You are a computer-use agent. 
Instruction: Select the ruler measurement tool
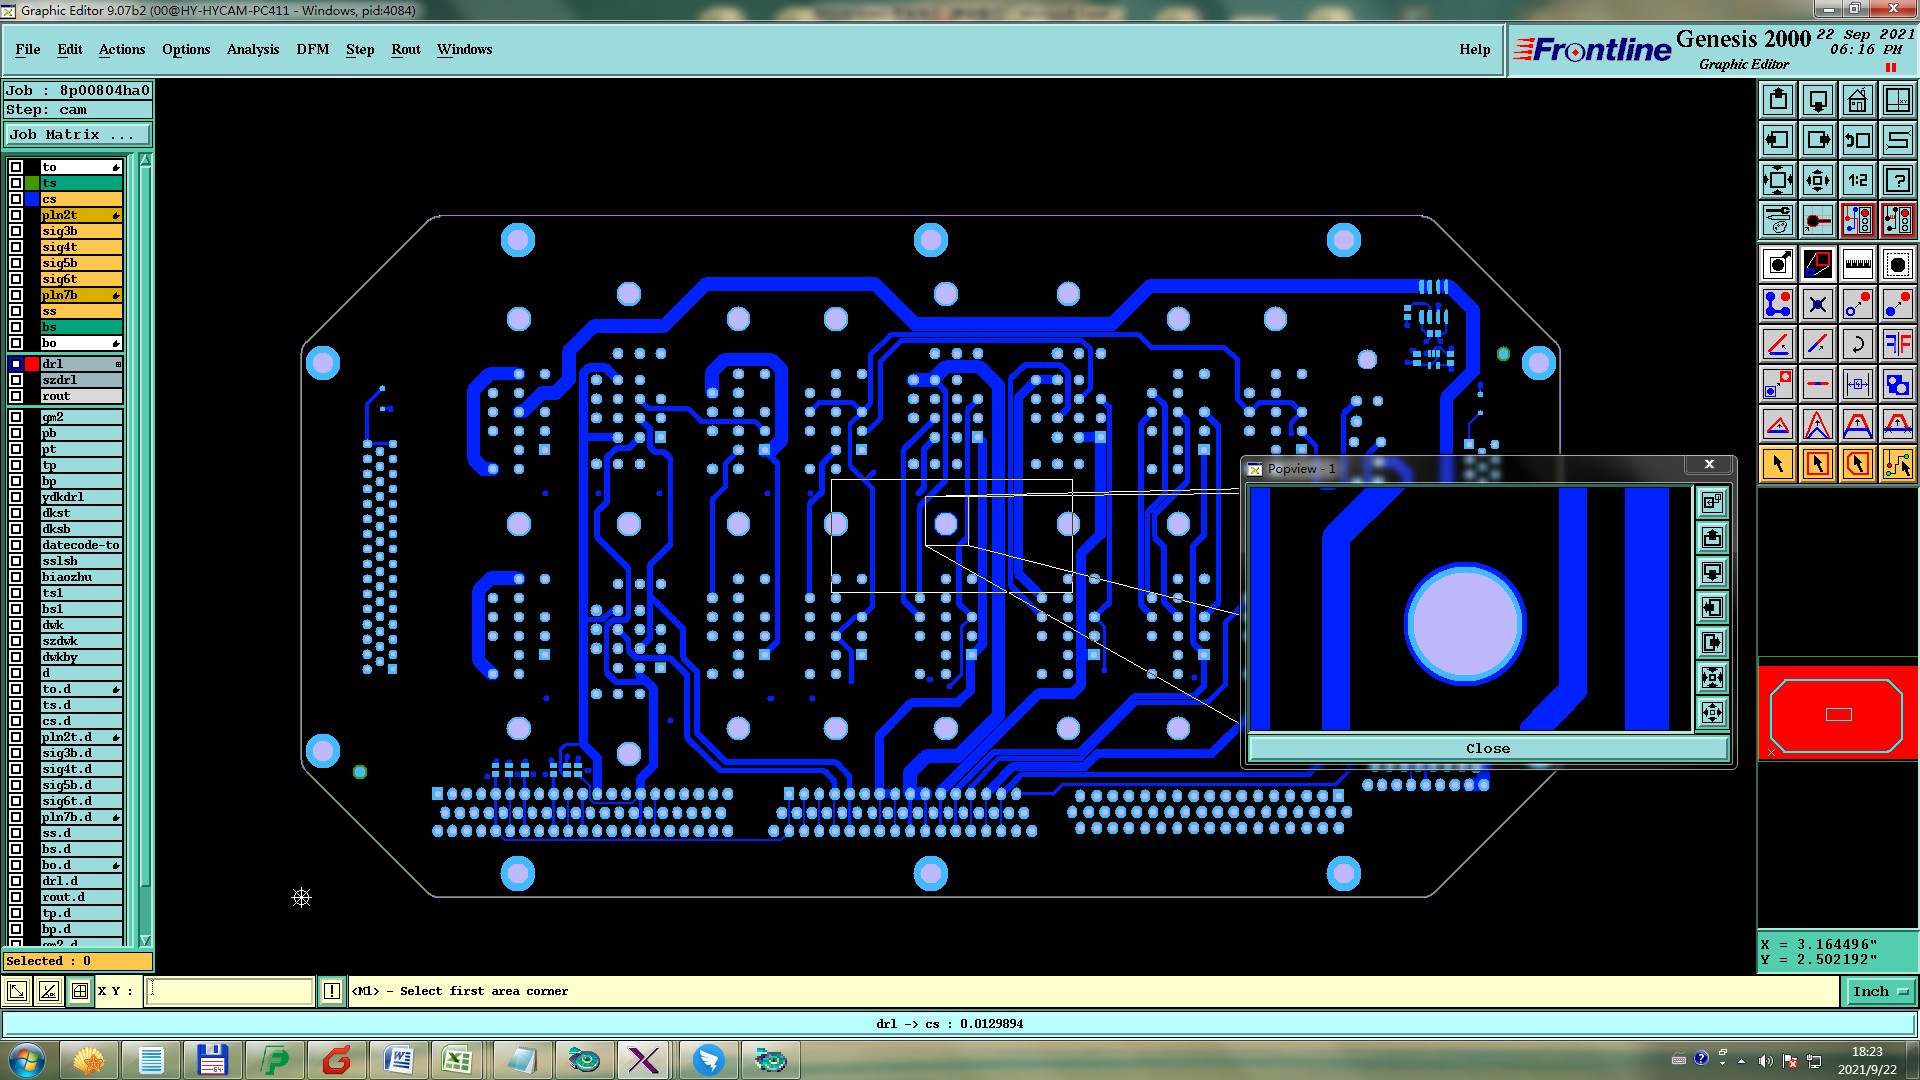point(1857,265)
